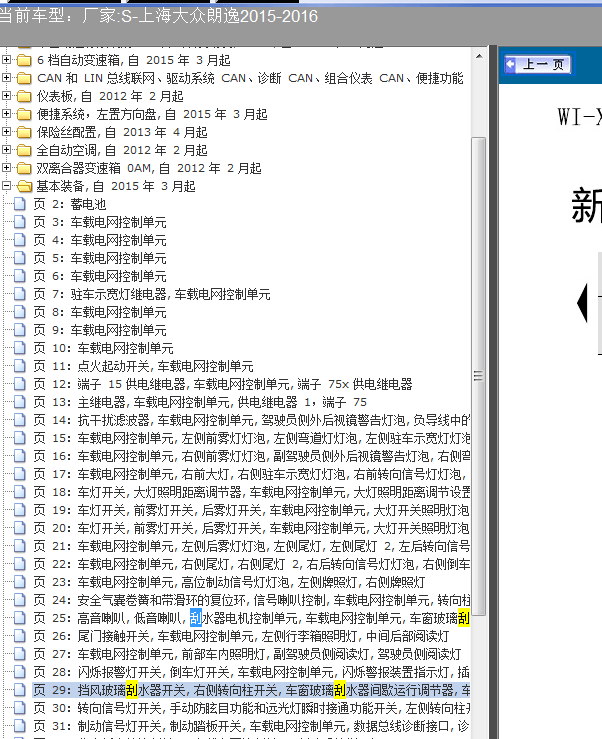Click the page icon for 页 2: 蓄电池

coord(20,204)
